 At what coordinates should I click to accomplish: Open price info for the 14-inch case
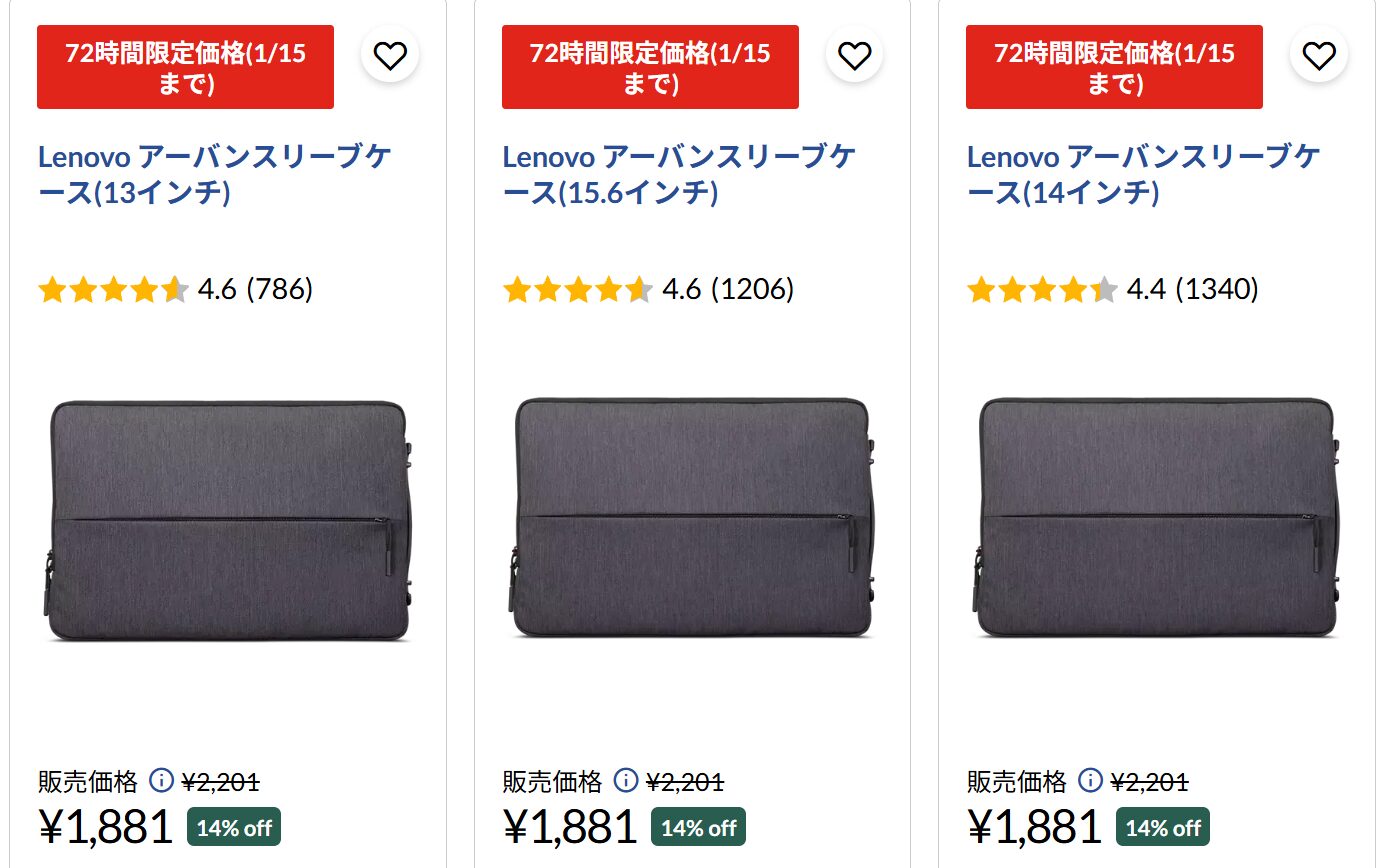(1089, 782)
